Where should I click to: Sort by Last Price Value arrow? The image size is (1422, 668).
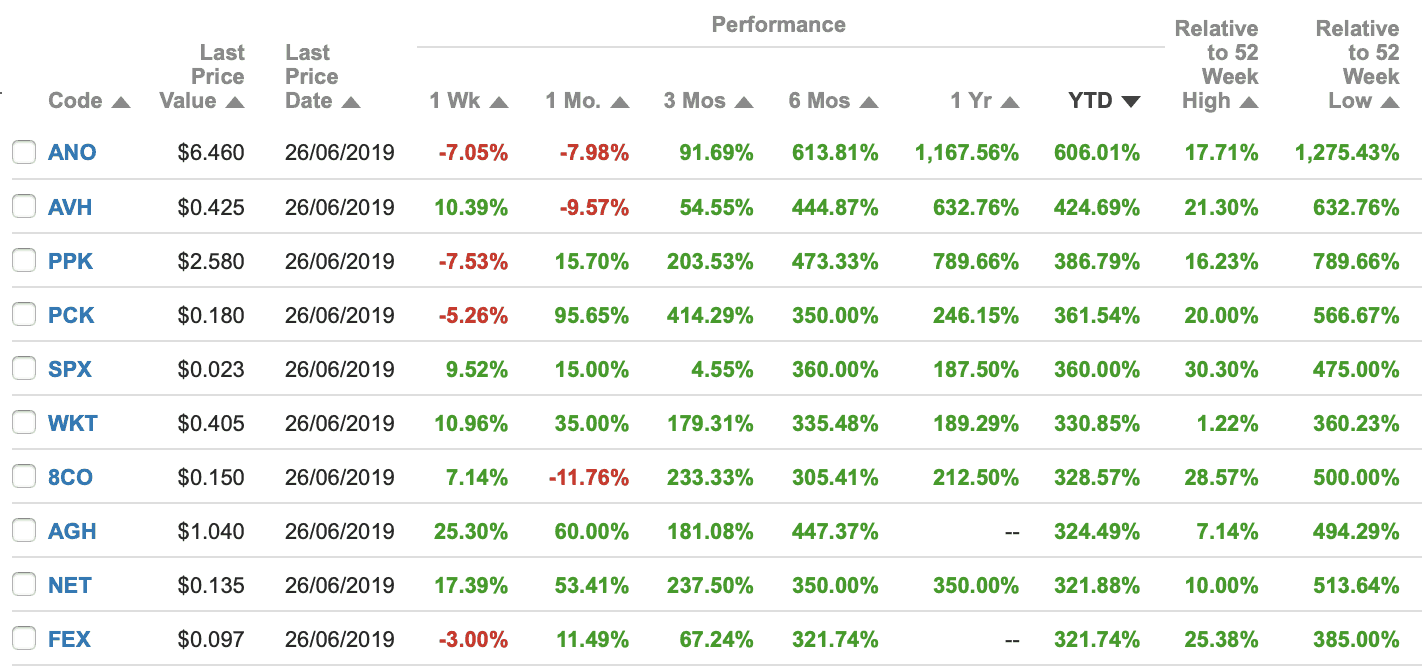tap(235, 102)
